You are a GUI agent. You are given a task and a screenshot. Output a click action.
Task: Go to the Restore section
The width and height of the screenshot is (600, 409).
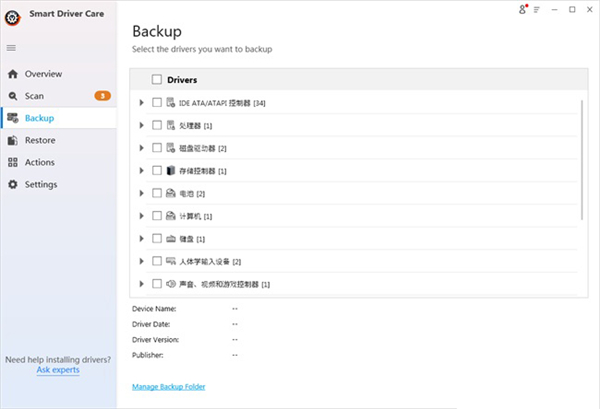(x=40, y=140)
